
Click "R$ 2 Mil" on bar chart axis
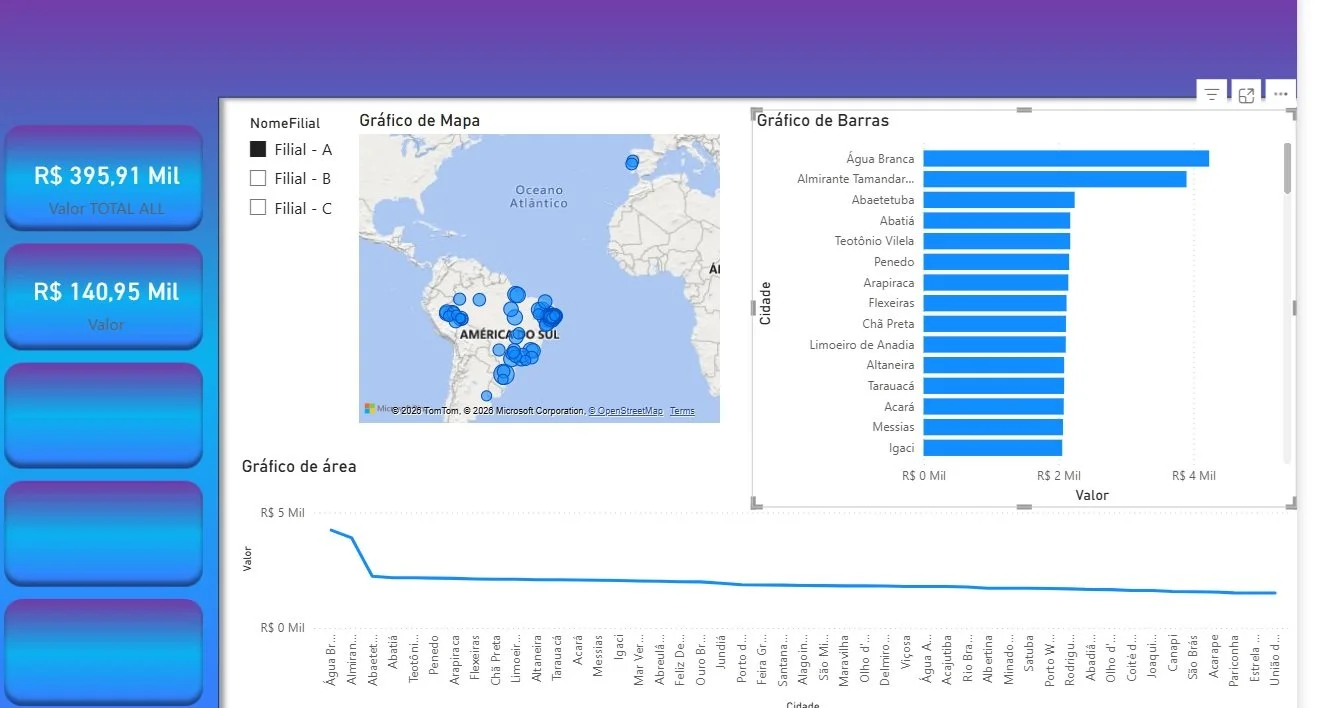tap(1059, 476)
